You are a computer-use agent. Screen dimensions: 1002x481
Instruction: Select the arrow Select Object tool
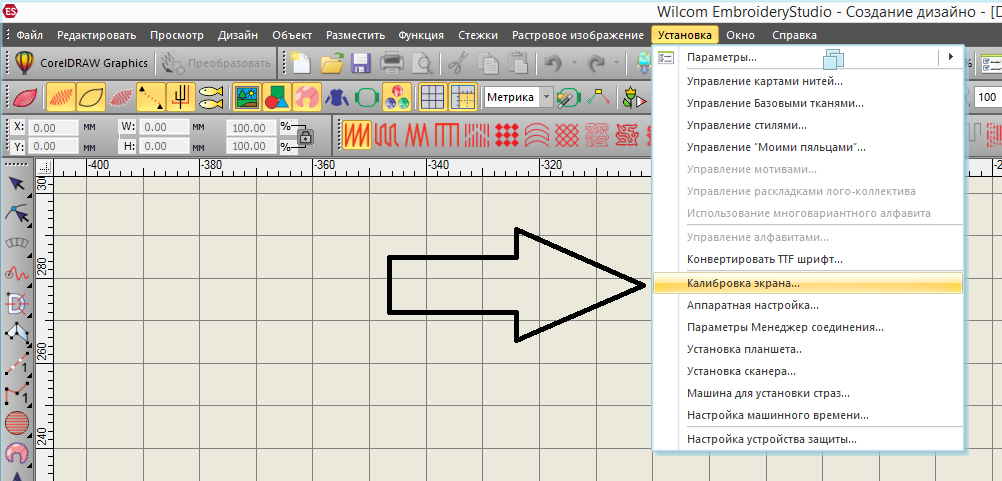[17, 183]
